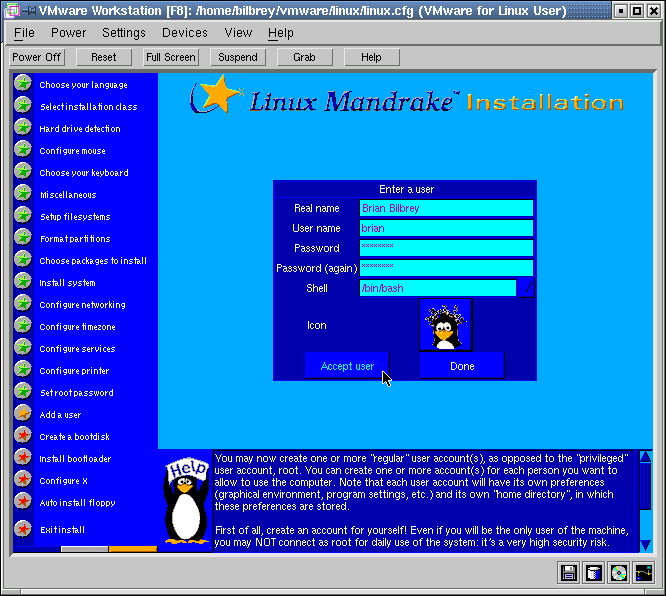Click the floppy disk status icon
The width and height of the screenshot is (666, 596).
569,573
